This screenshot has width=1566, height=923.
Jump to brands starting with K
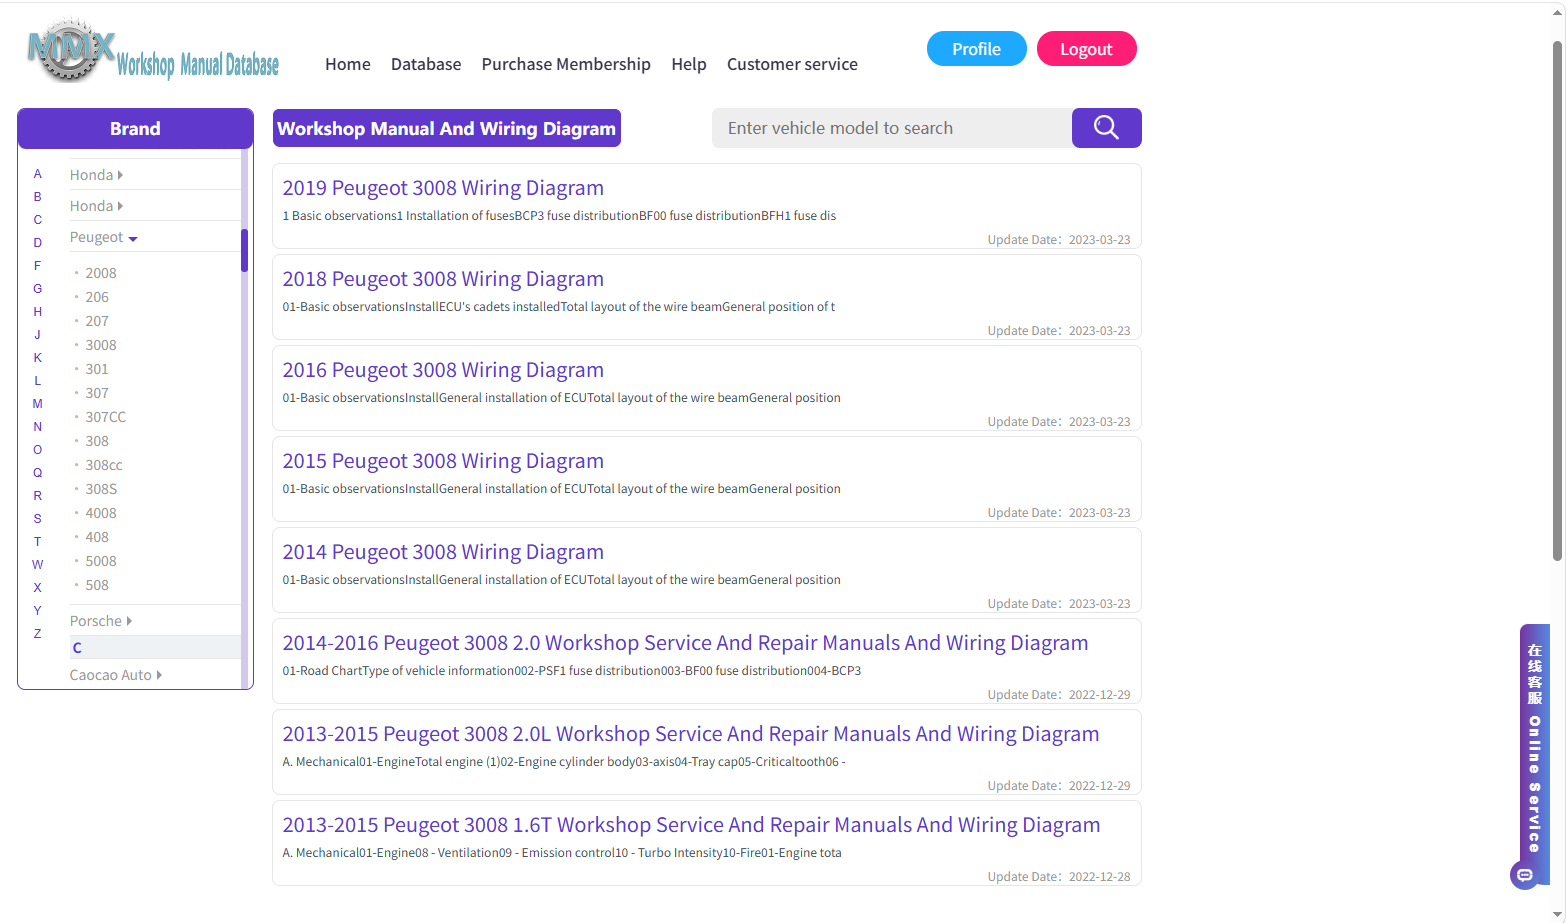click(x=38, y=358)
